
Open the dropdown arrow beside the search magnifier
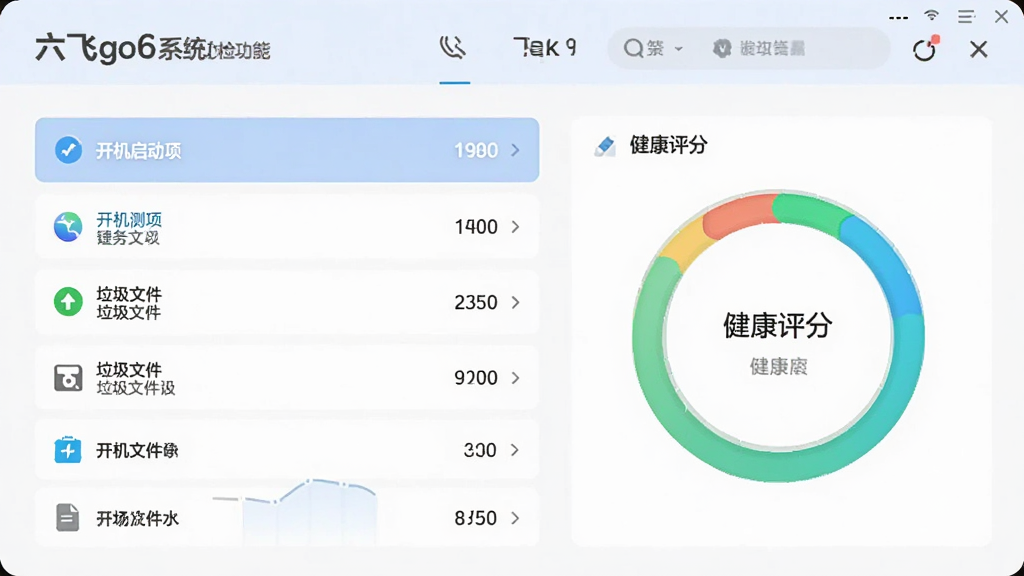tap(679, 49)
